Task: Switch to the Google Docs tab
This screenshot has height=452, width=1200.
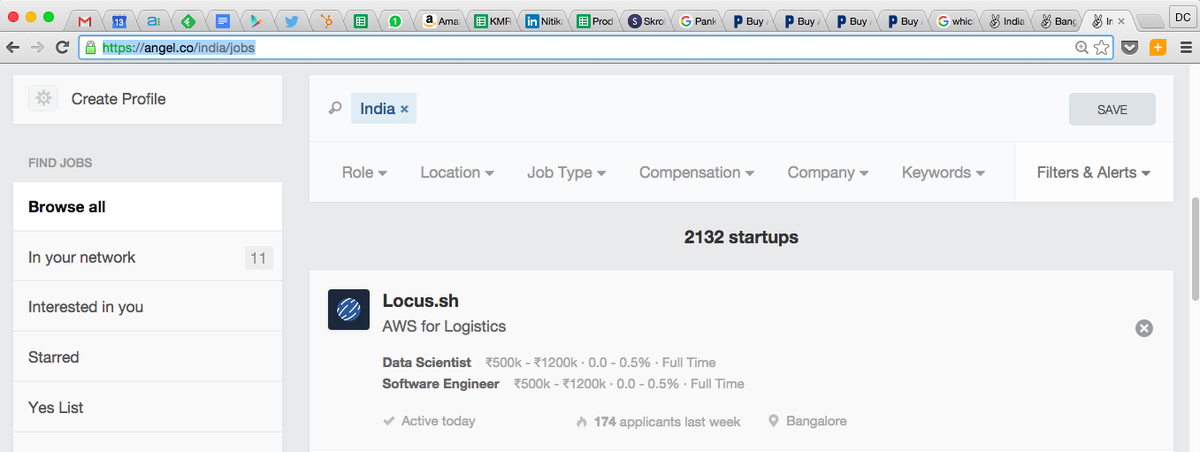Action: click(222, 20)
